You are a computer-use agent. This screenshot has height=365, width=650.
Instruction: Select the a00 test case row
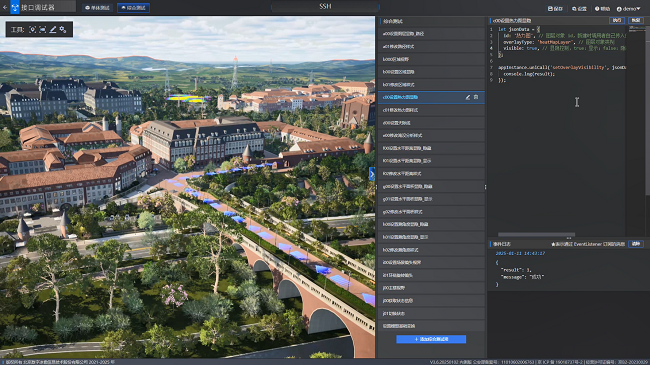coord(431,34)
